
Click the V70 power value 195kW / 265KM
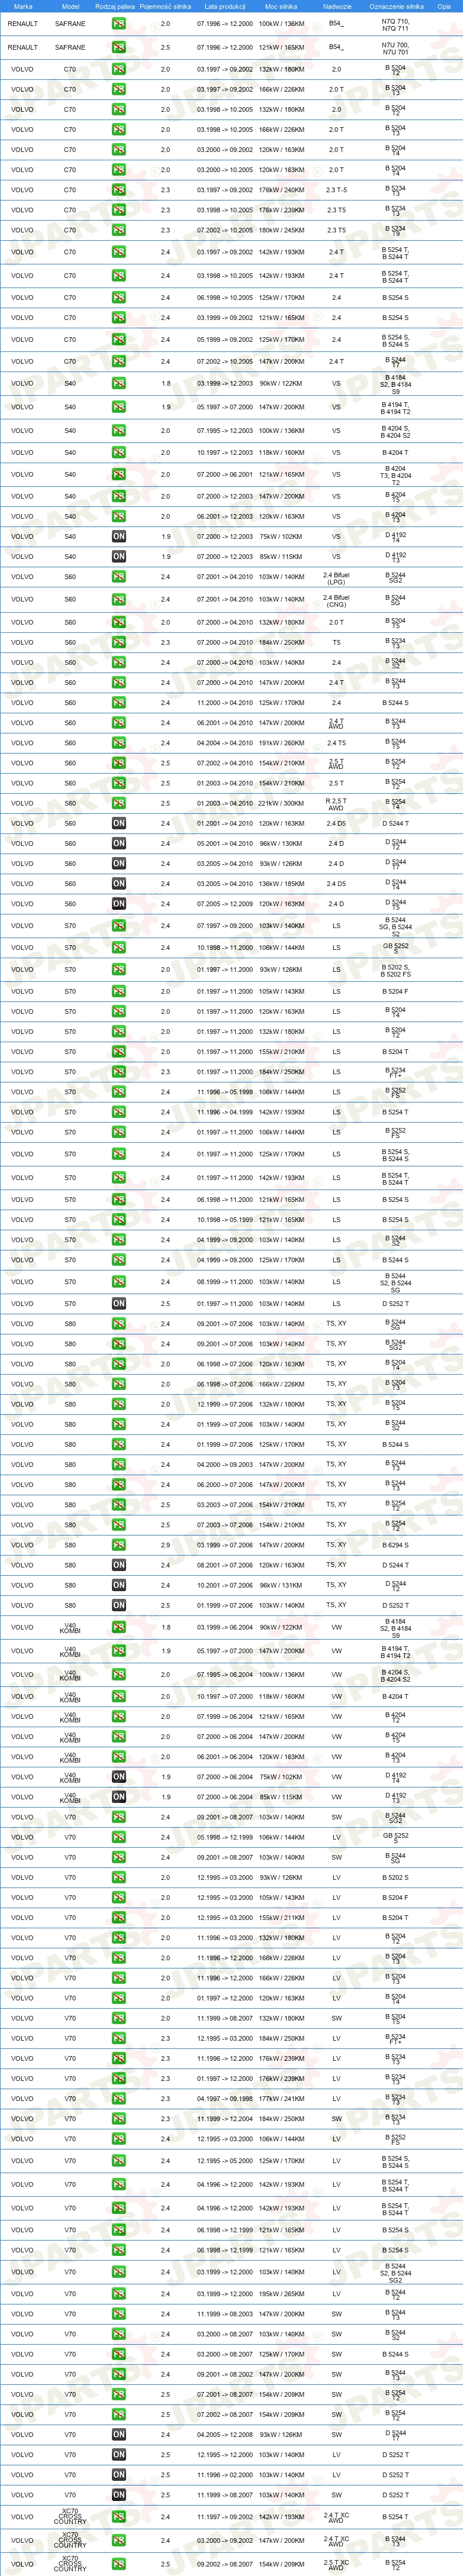(x=281, y=2294)
